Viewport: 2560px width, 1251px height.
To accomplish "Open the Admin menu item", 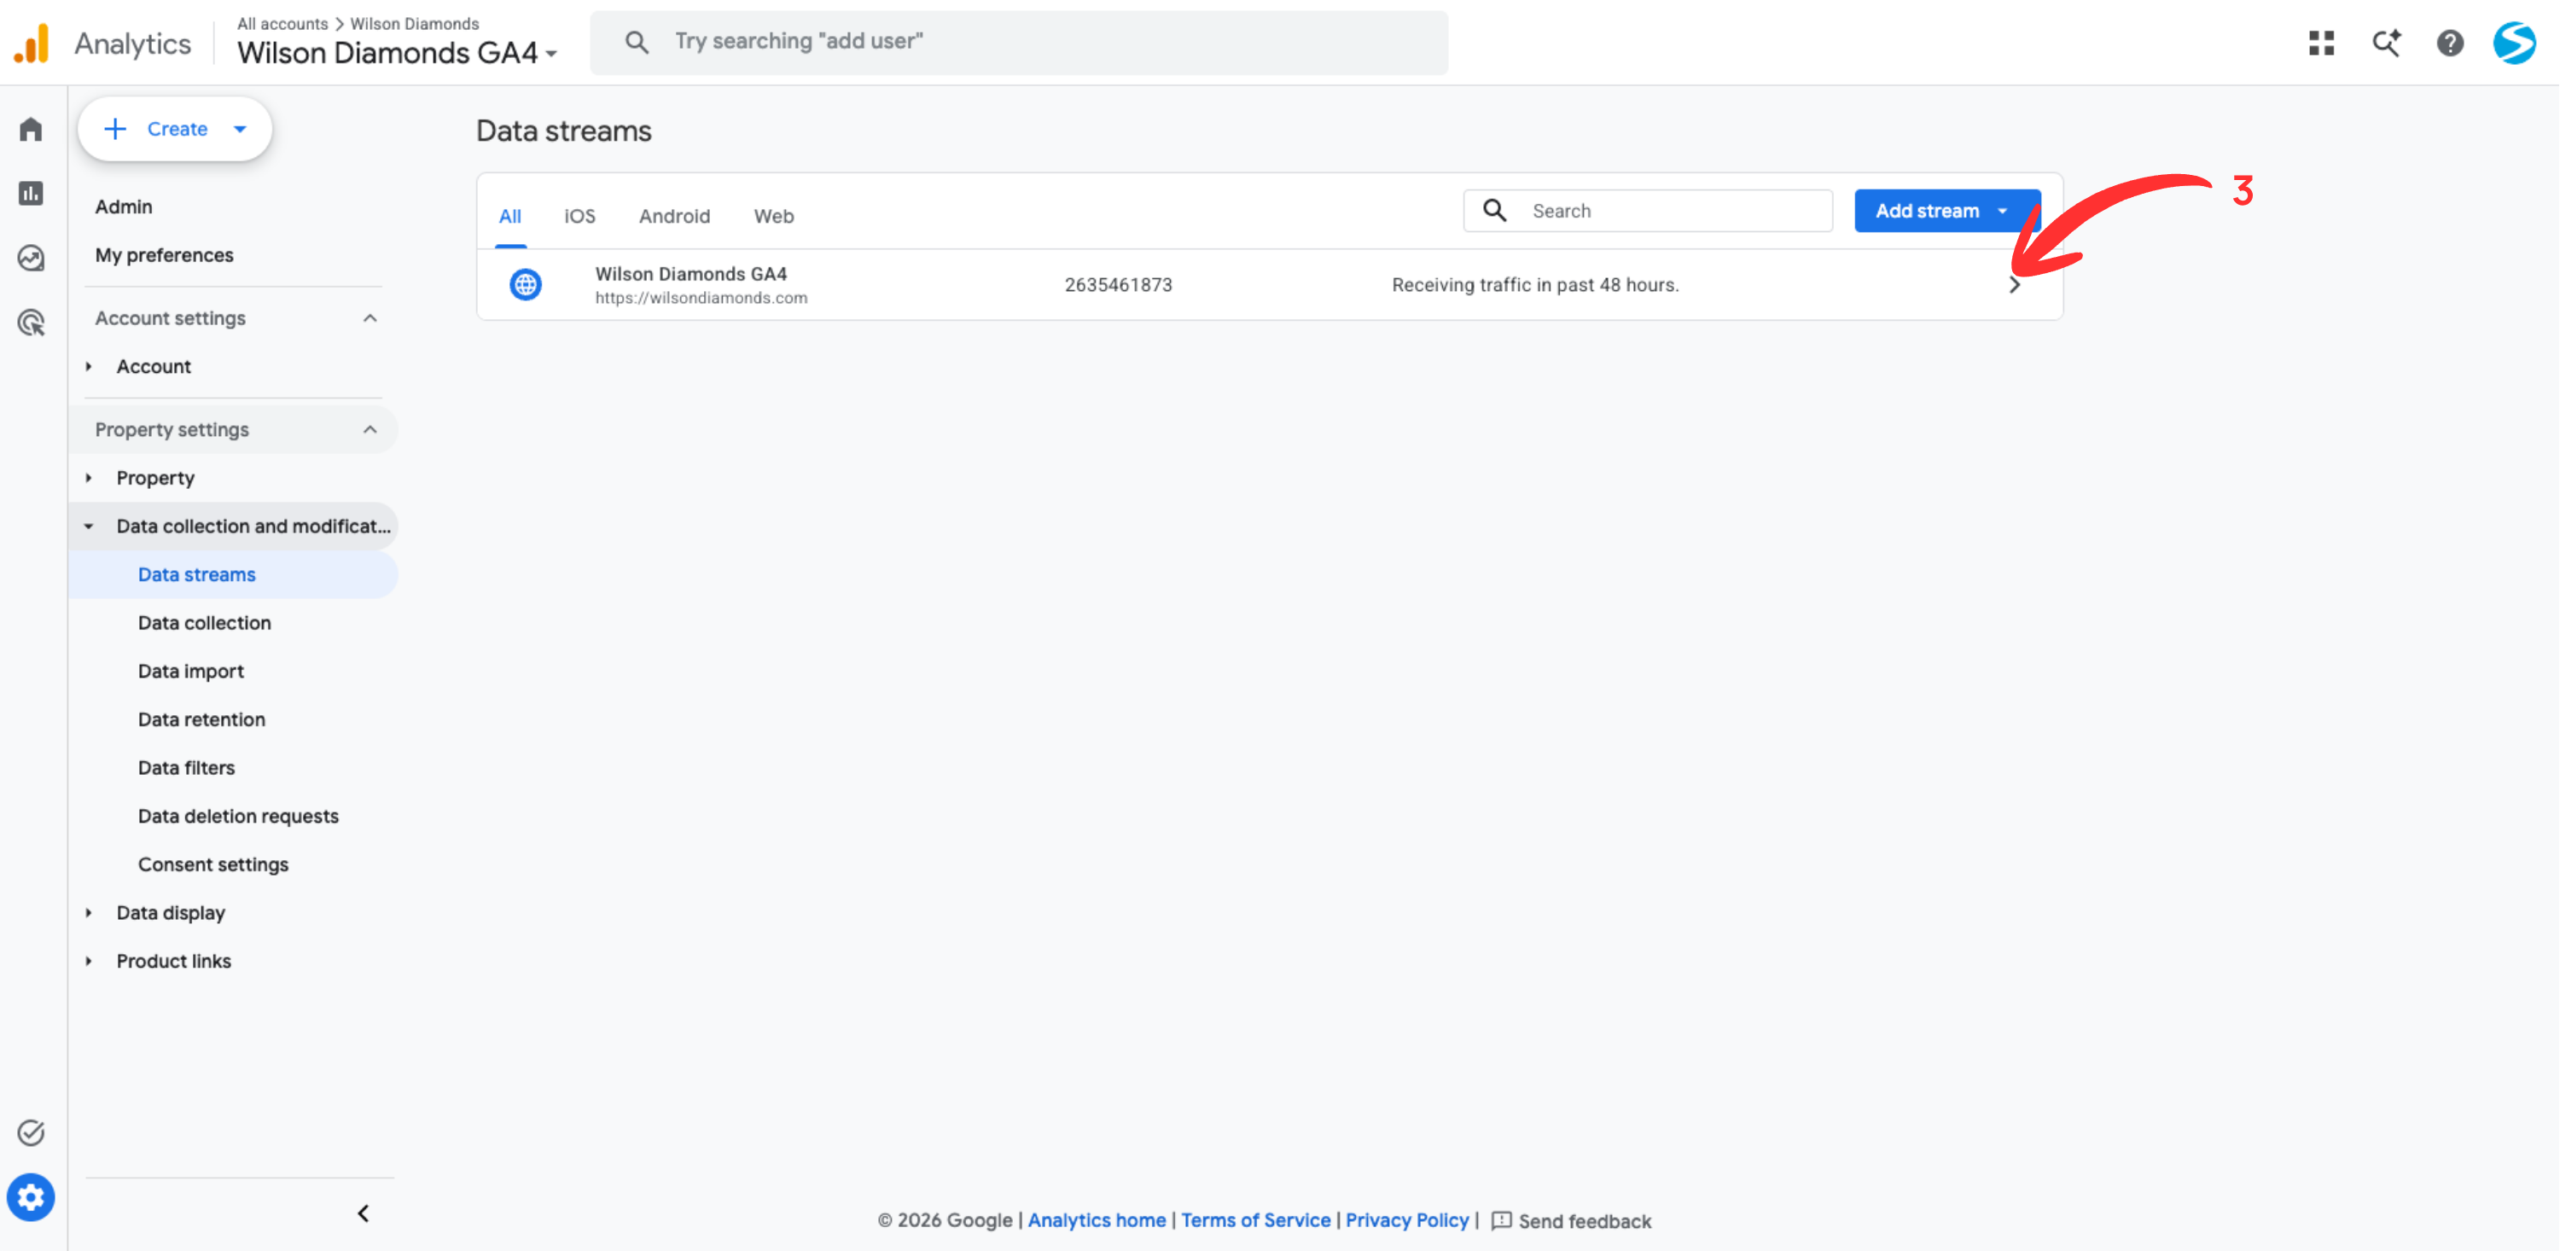I will tap(124, 206).
